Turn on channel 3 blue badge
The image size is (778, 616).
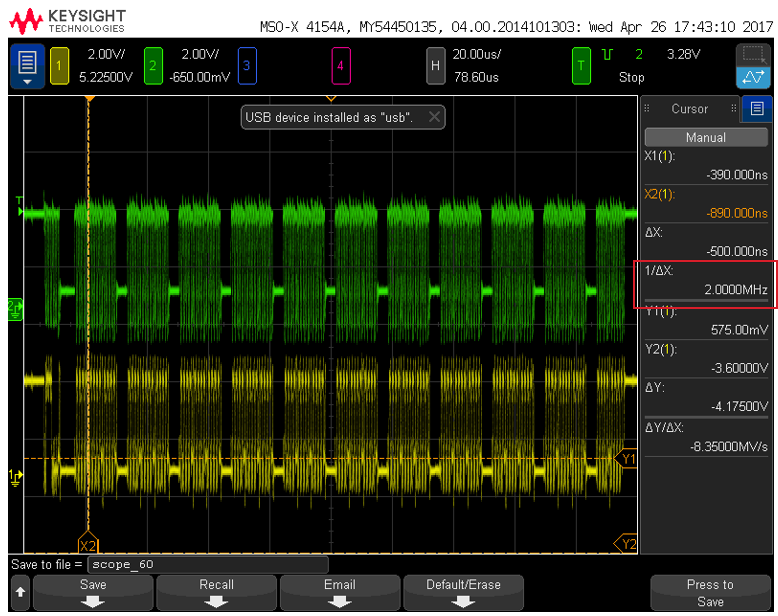[247, 66]
